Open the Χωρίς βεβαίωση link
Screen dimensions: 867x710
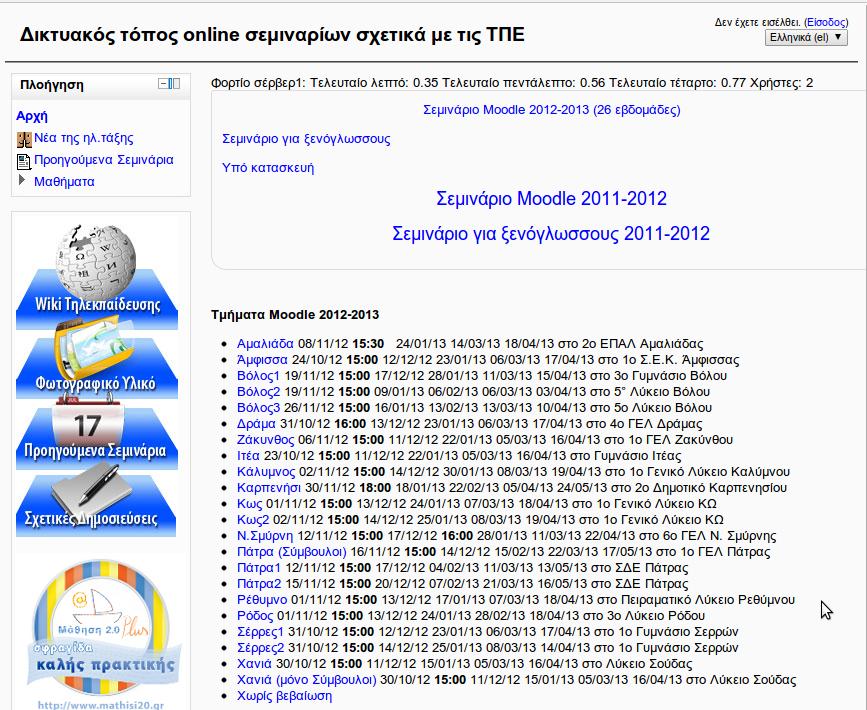[x=284, y=696]
